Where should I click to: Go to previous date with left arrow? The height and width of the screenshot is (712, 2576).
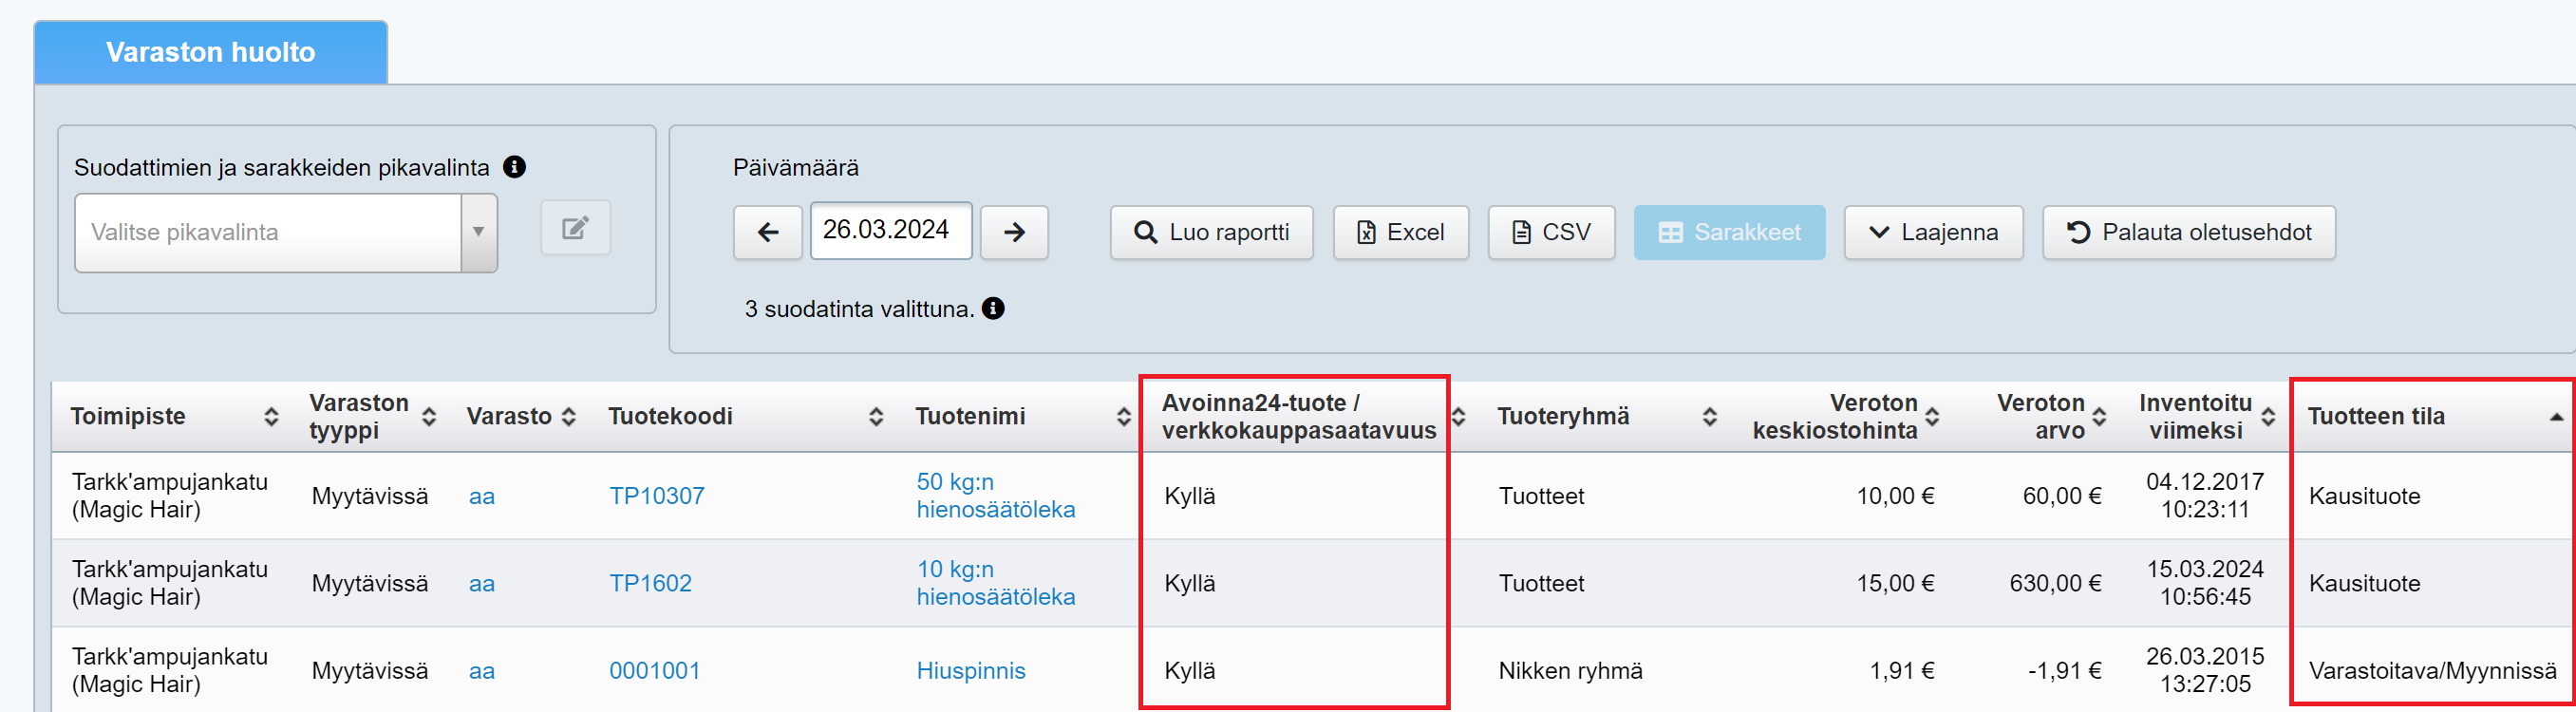(767, 232)
